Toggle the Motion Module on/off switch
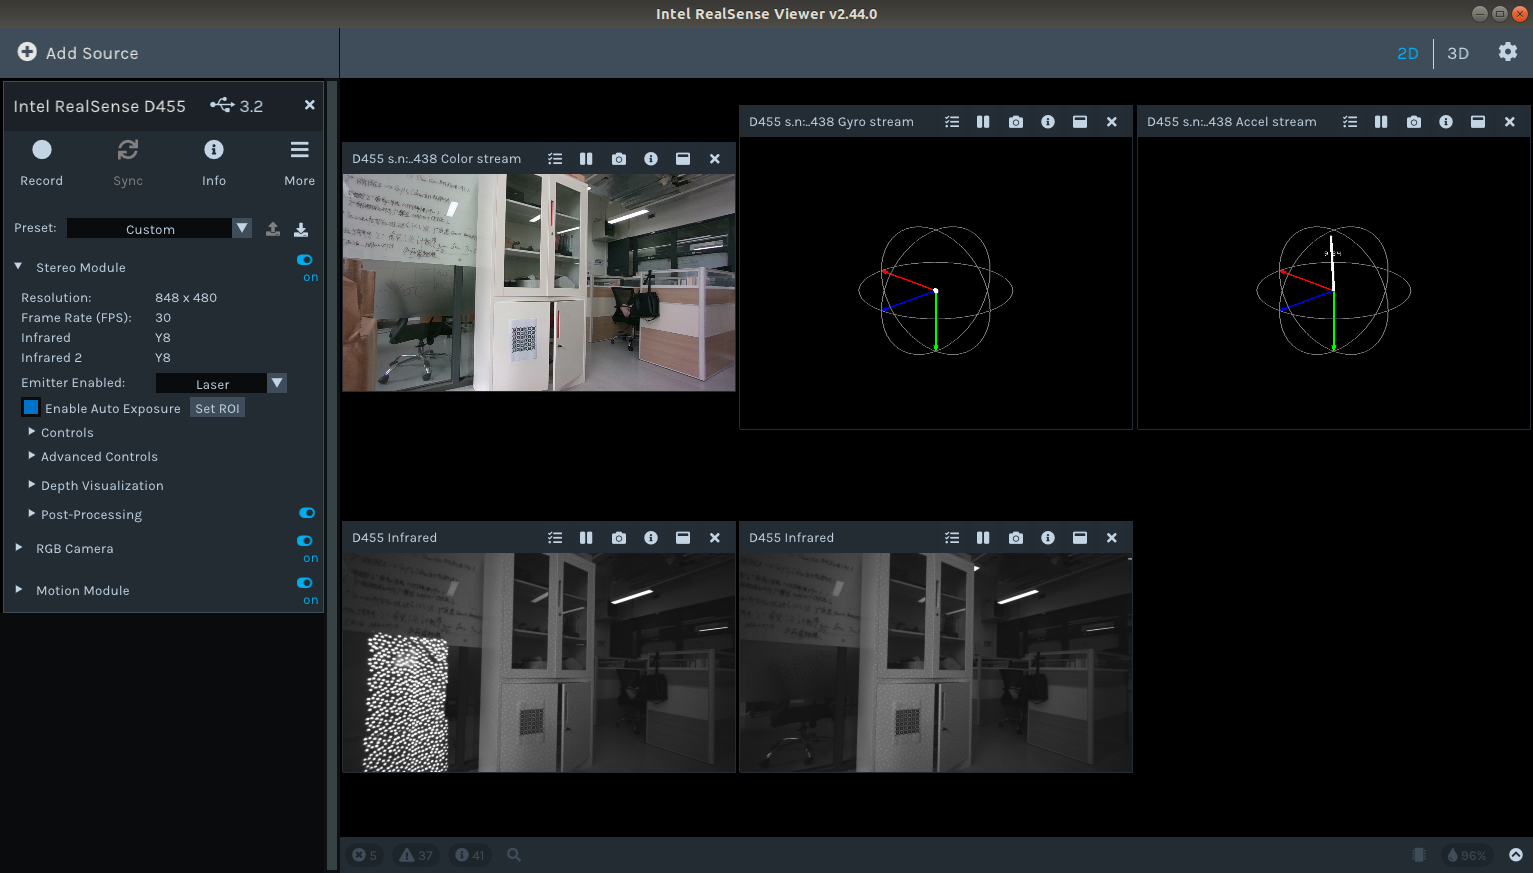The image size is (1533, 873). coord(305,583)
